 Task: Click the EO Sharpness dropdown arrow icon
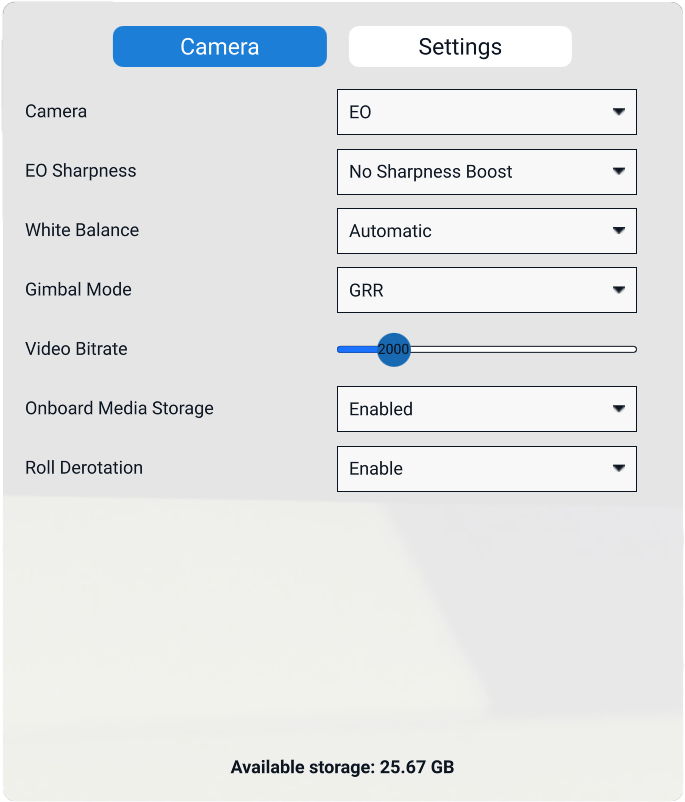[x=619, y=171]
